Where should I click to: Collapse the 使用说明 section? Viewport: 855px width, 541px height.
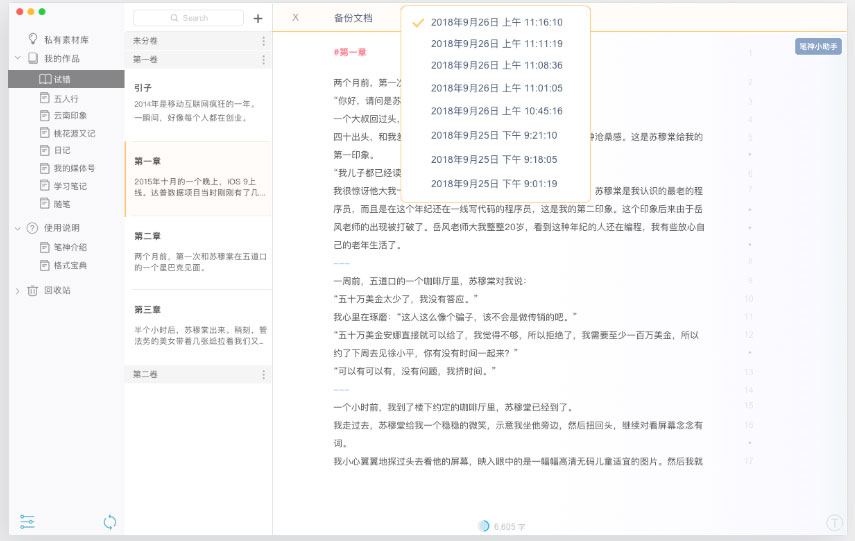click(x=17, y=228)
